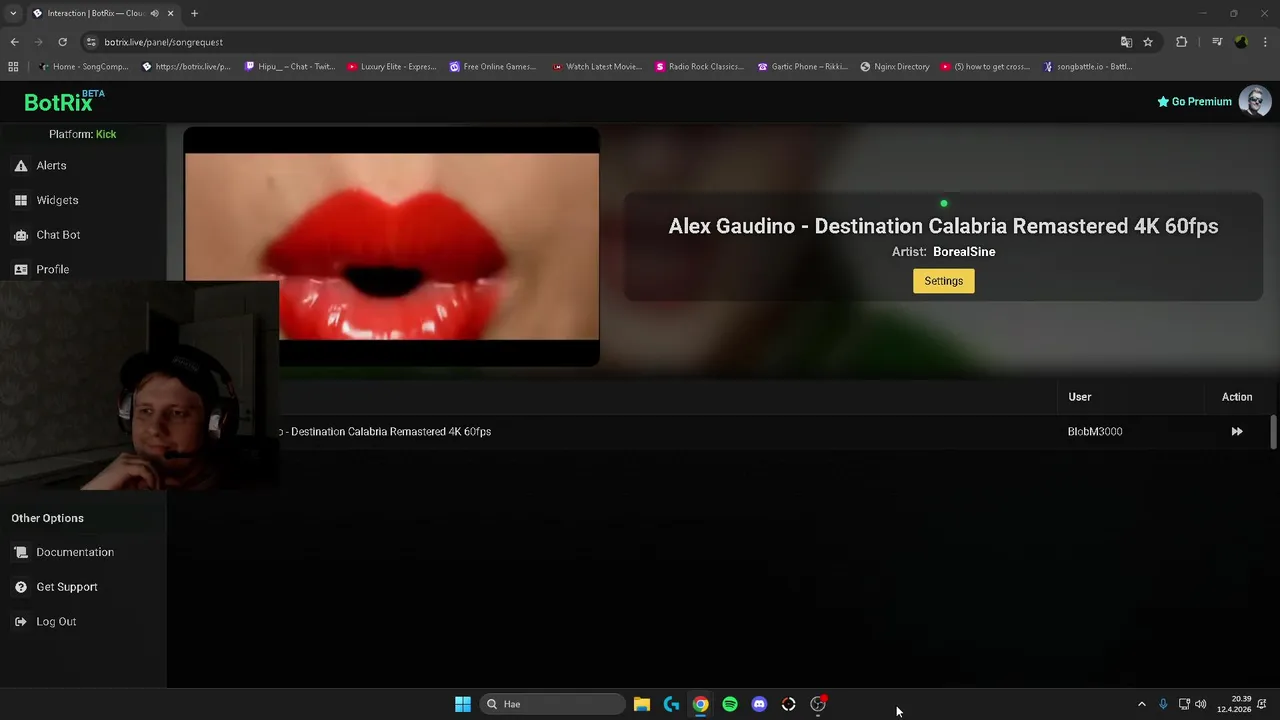Image resolution: width=1280 pixels, height=720 pixels.
Task: Click the BlobM3000 user cell
Action: click(1095, 432)
